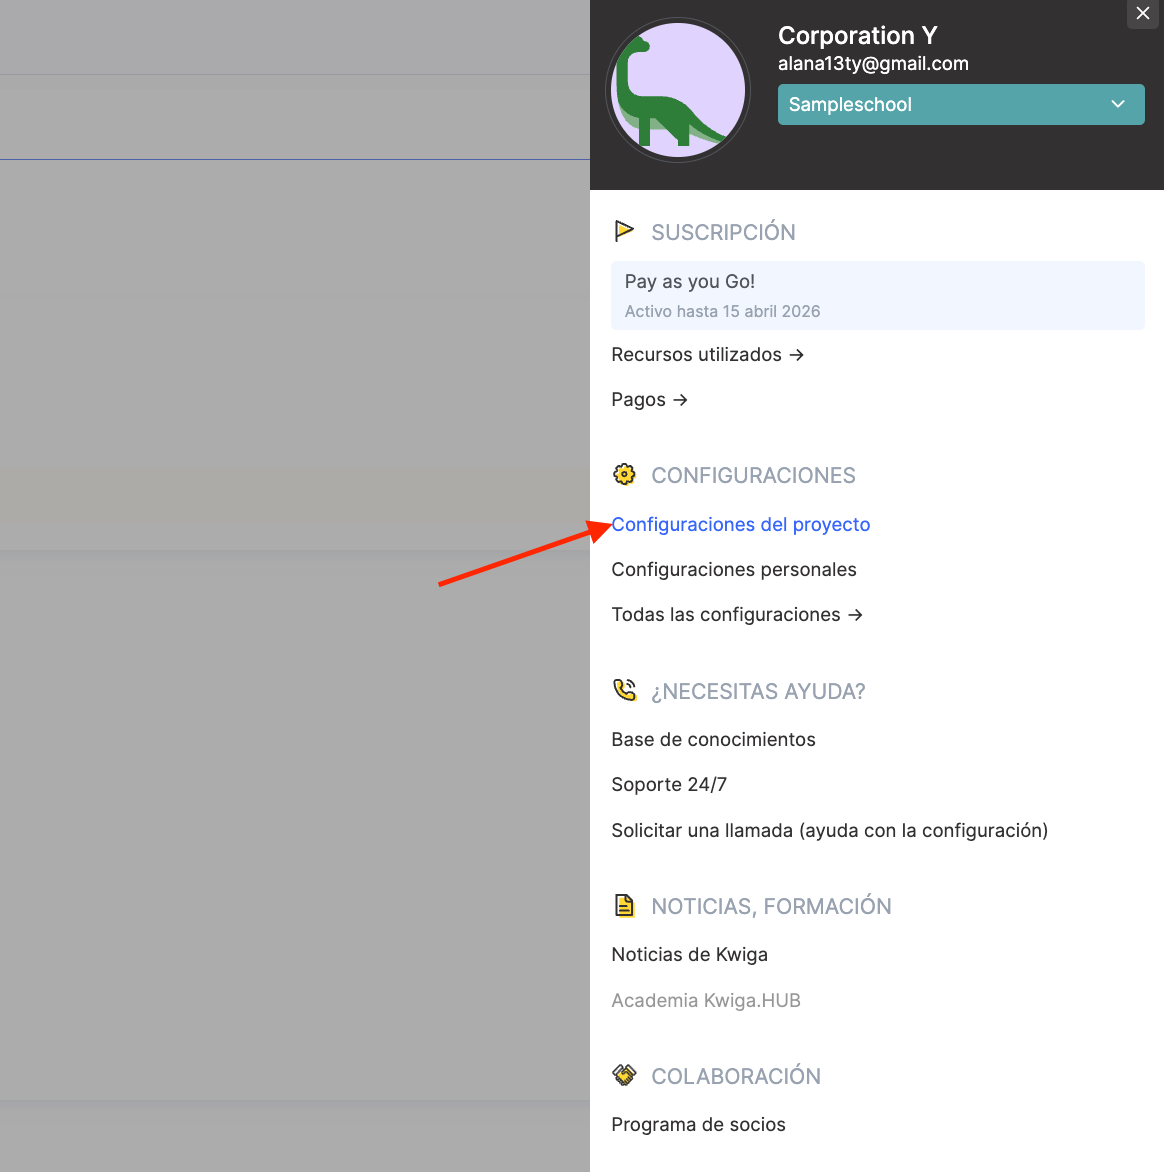Open Base de conocimientos

[713, 739]
